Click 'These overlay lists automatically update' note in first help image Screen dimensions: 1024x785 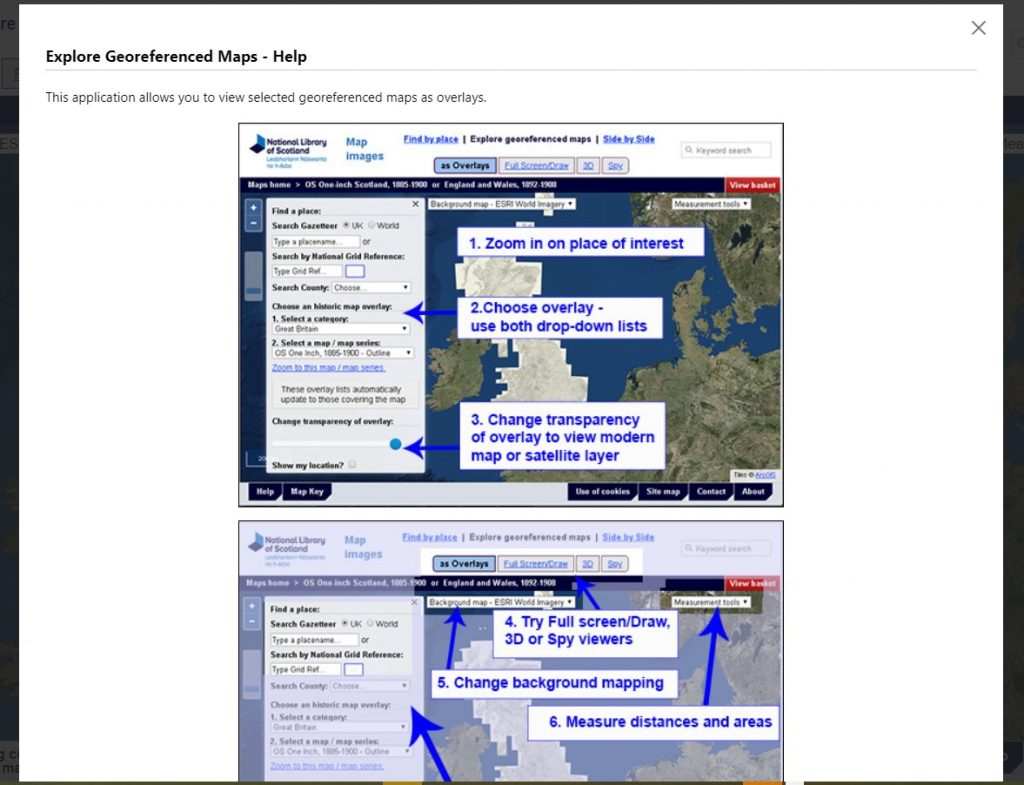tap(344, 394)
